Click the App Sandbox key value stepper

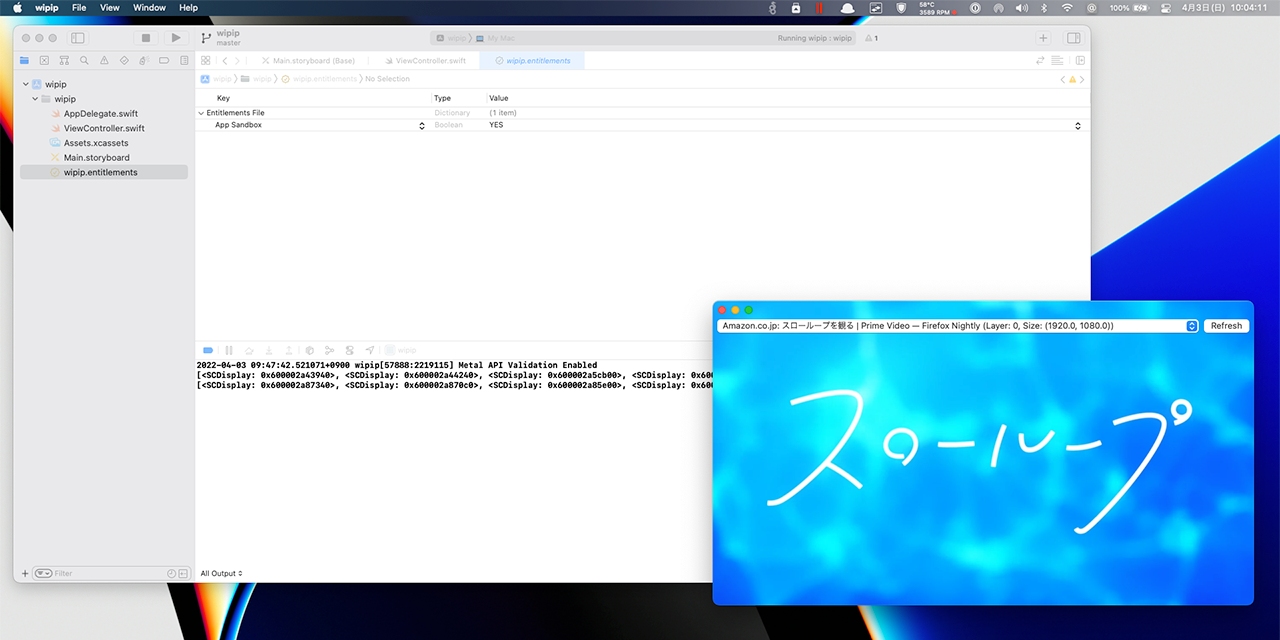click(x=421, y=125)
